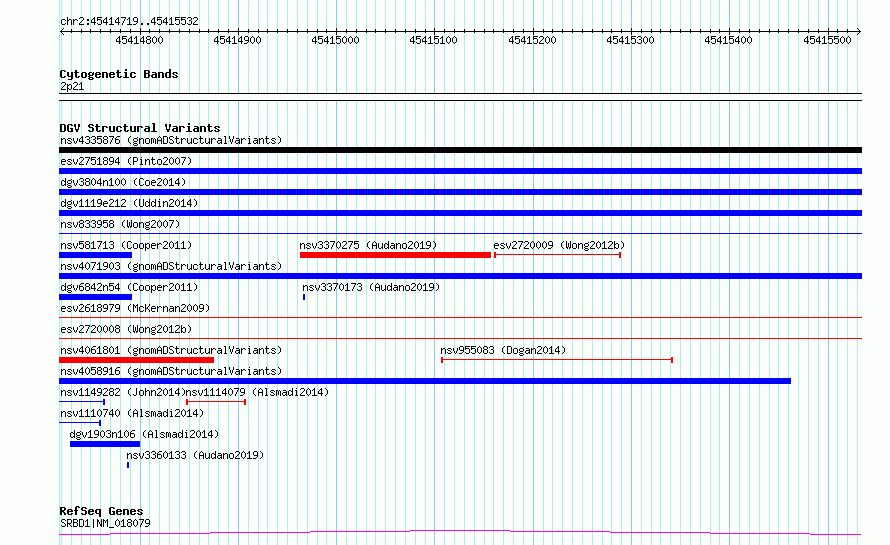The image size is (890, 545).
Task: Click nsv833958 (Wong2007) variant label
Action: (120, 224)
